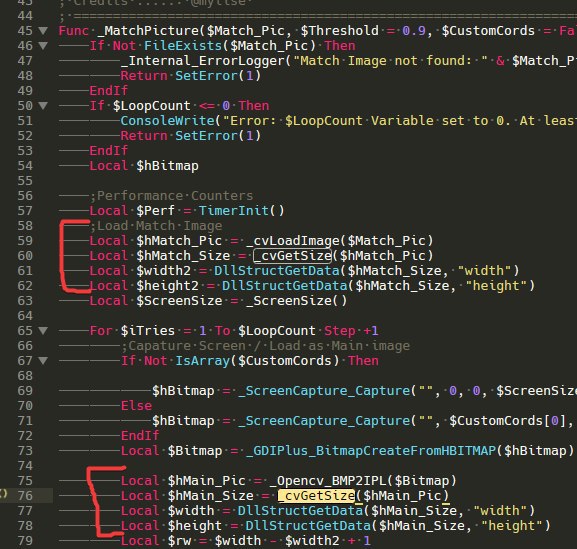Click $hMain_Size on line 77

pos(414,511)
